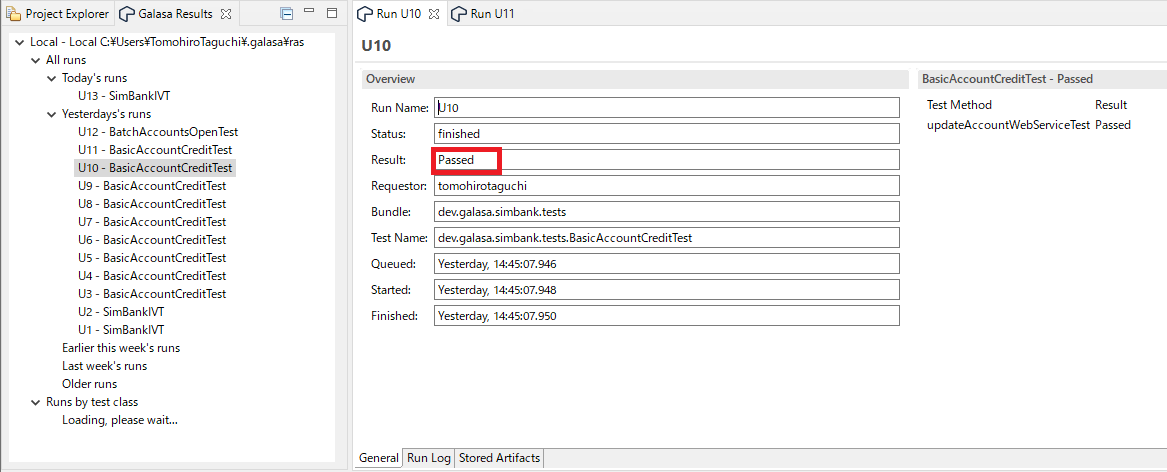The width and height of the screenshot is (1167, 472).
Task: Click the Project Explorer folder icon
Action: (13, 13)
